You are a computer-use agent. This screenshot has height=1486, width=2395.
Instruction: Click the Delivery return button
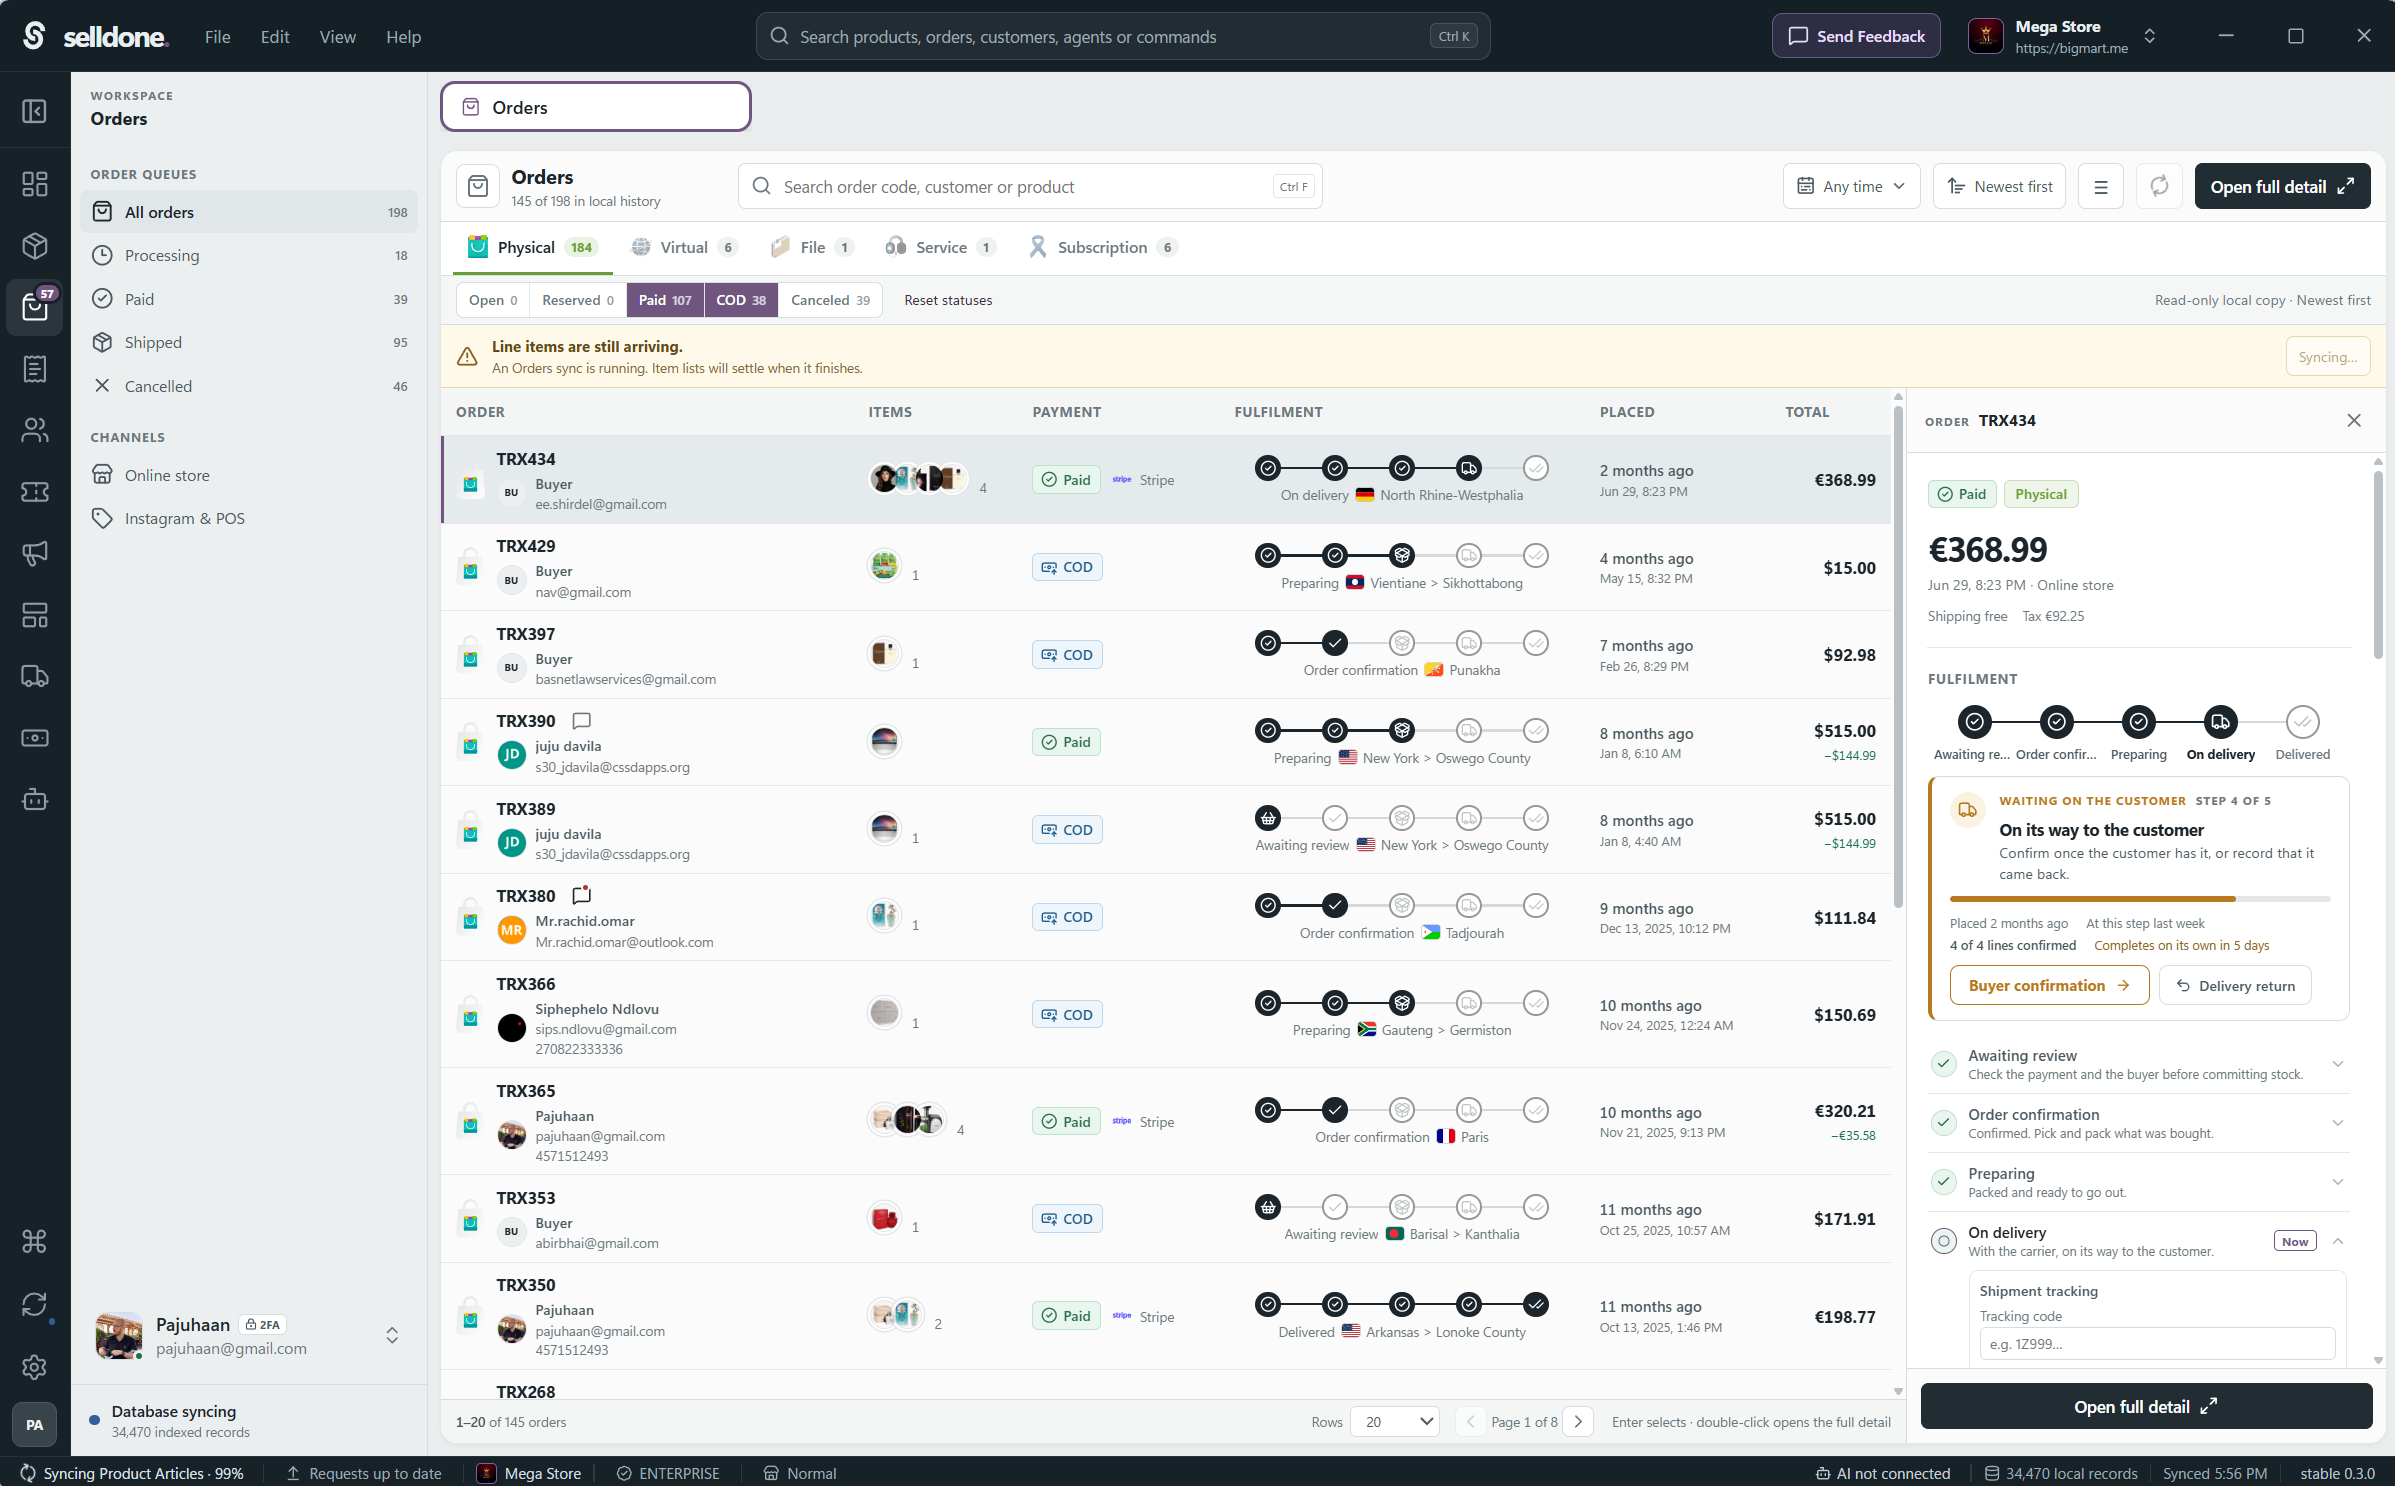click(x=2235, y=985)
